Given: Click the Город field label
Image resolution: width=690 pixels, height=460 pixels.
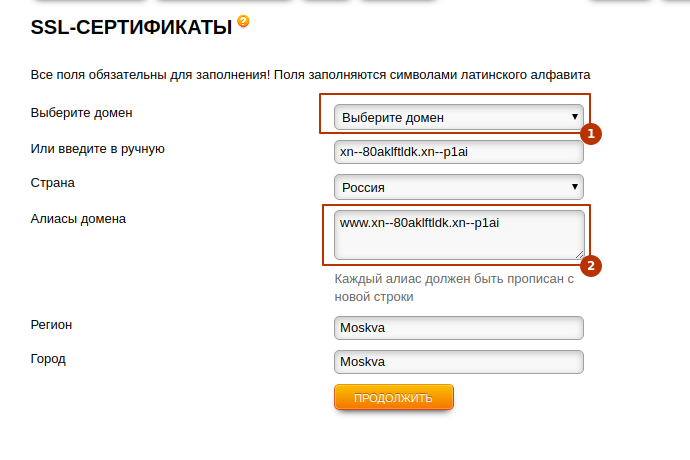Looking at the screenshot, I should point(49,357).
